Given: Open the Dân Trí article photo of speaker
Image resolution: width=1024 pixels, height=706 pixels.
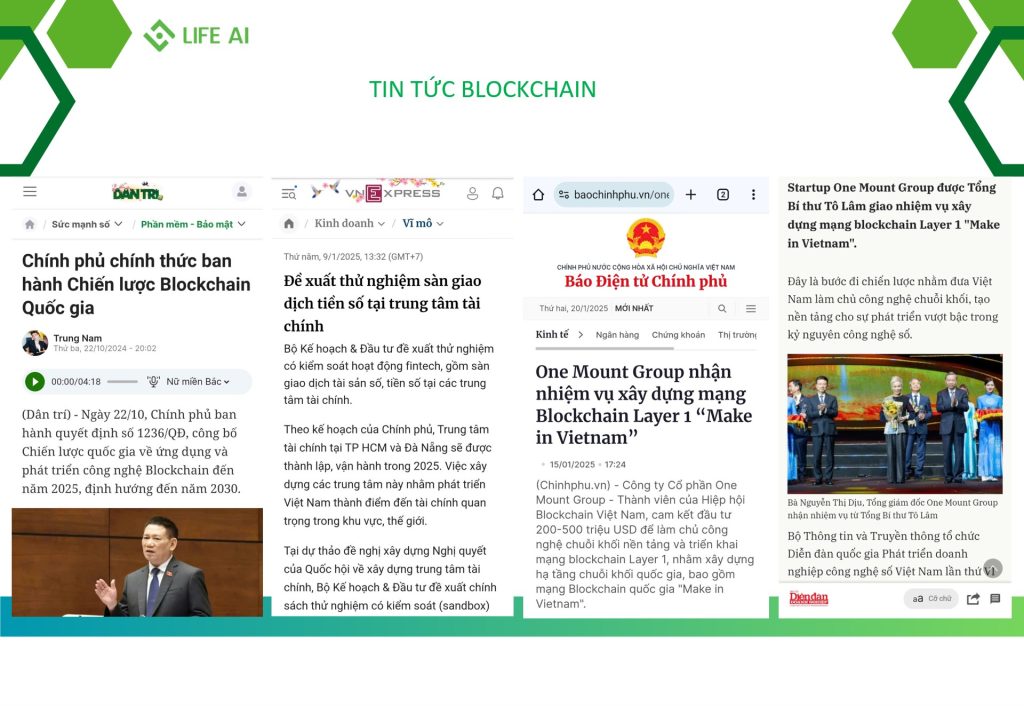Looking at the screenshot, I should click(x=137, y=562).
